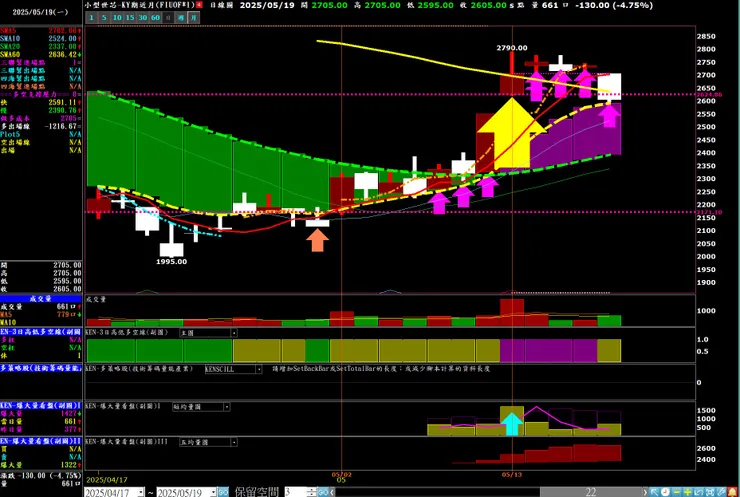This screenshot has width=740, height=497.
Task: Select the weekly (週) timeframe button
Action: click(181, 17)
